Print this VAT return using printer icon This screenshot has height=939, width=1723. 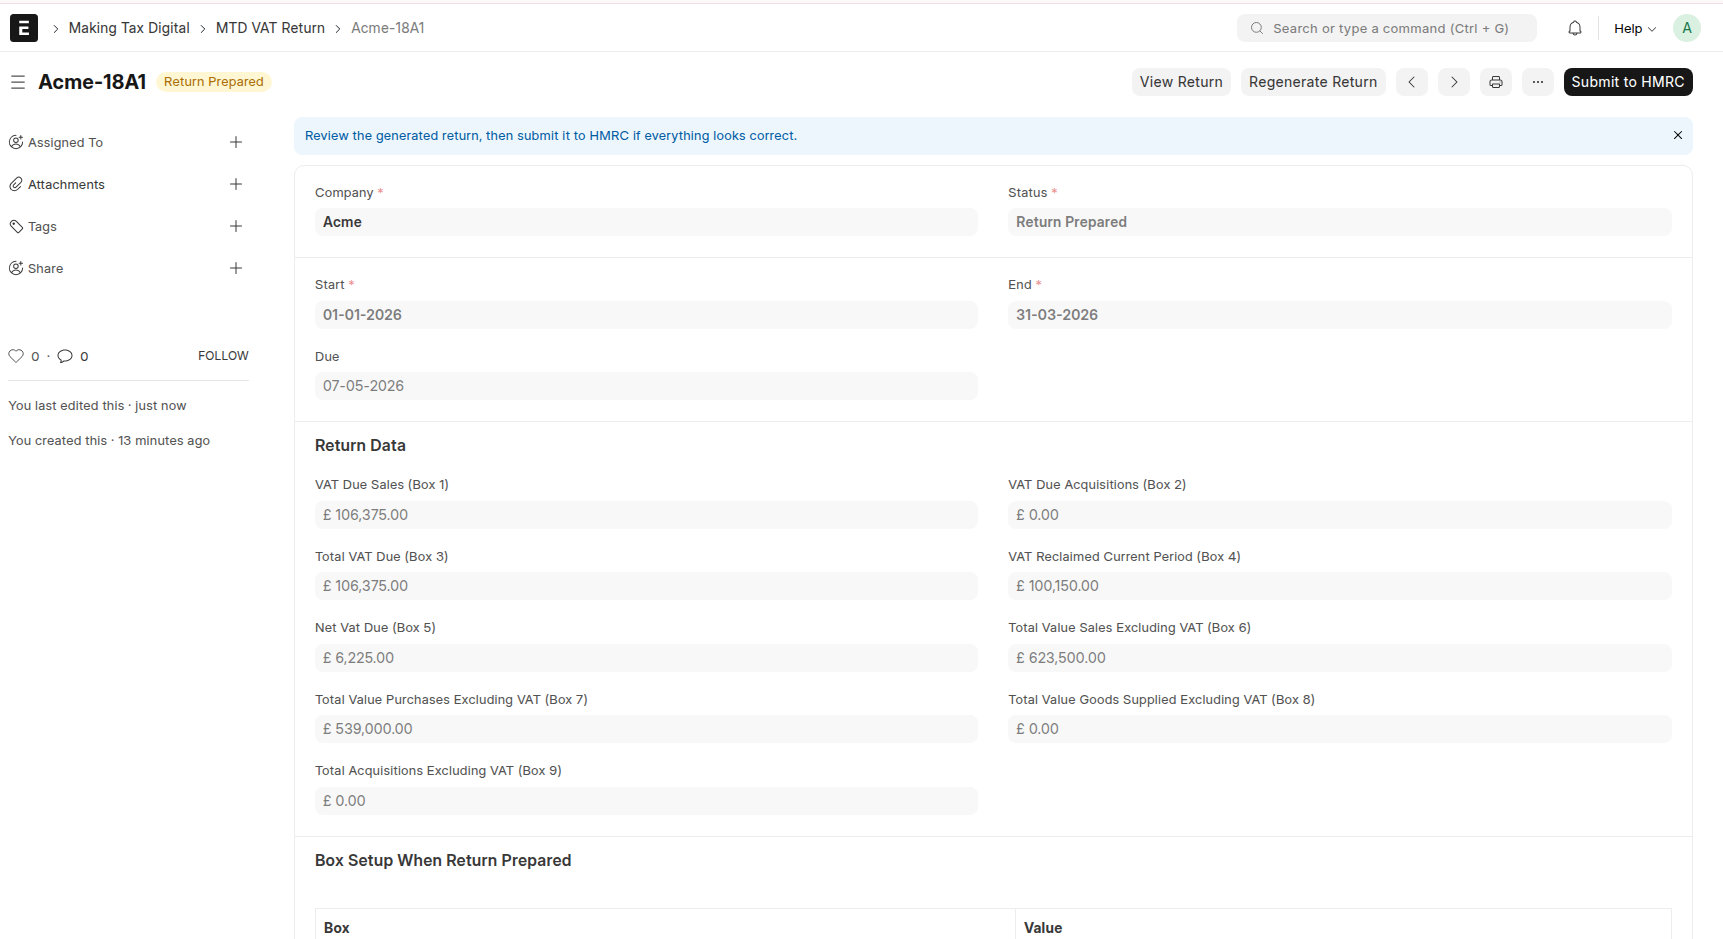pyautogui.click(x=1496, y=82)
